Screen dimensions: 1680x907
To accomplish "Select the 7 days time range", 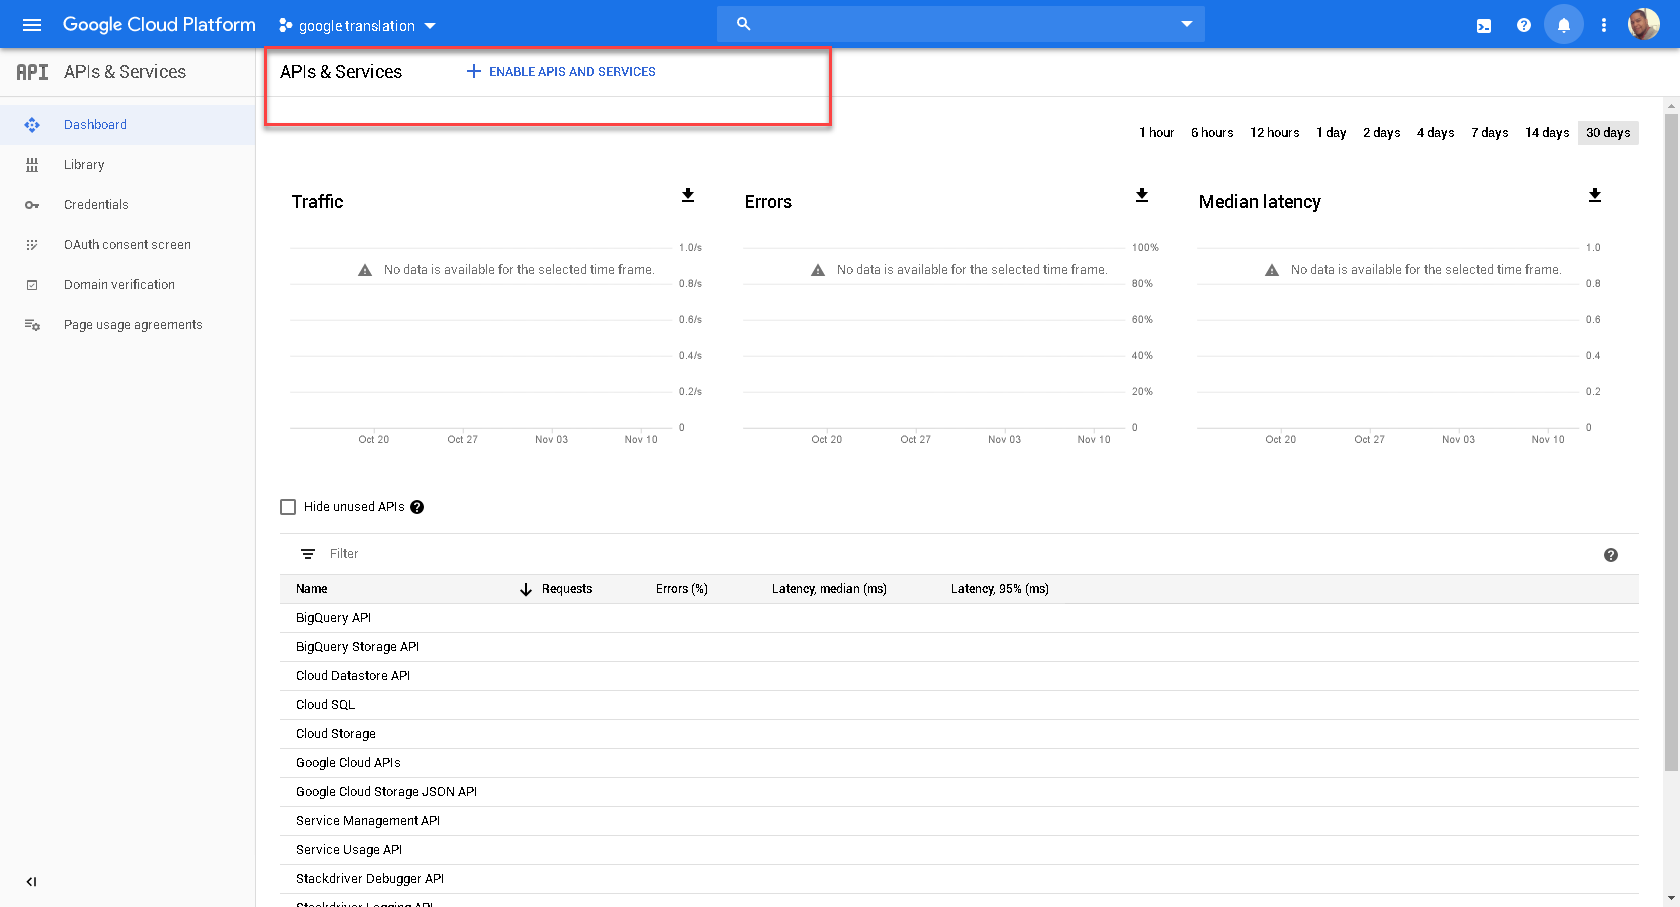I will tap(1489, 132).
